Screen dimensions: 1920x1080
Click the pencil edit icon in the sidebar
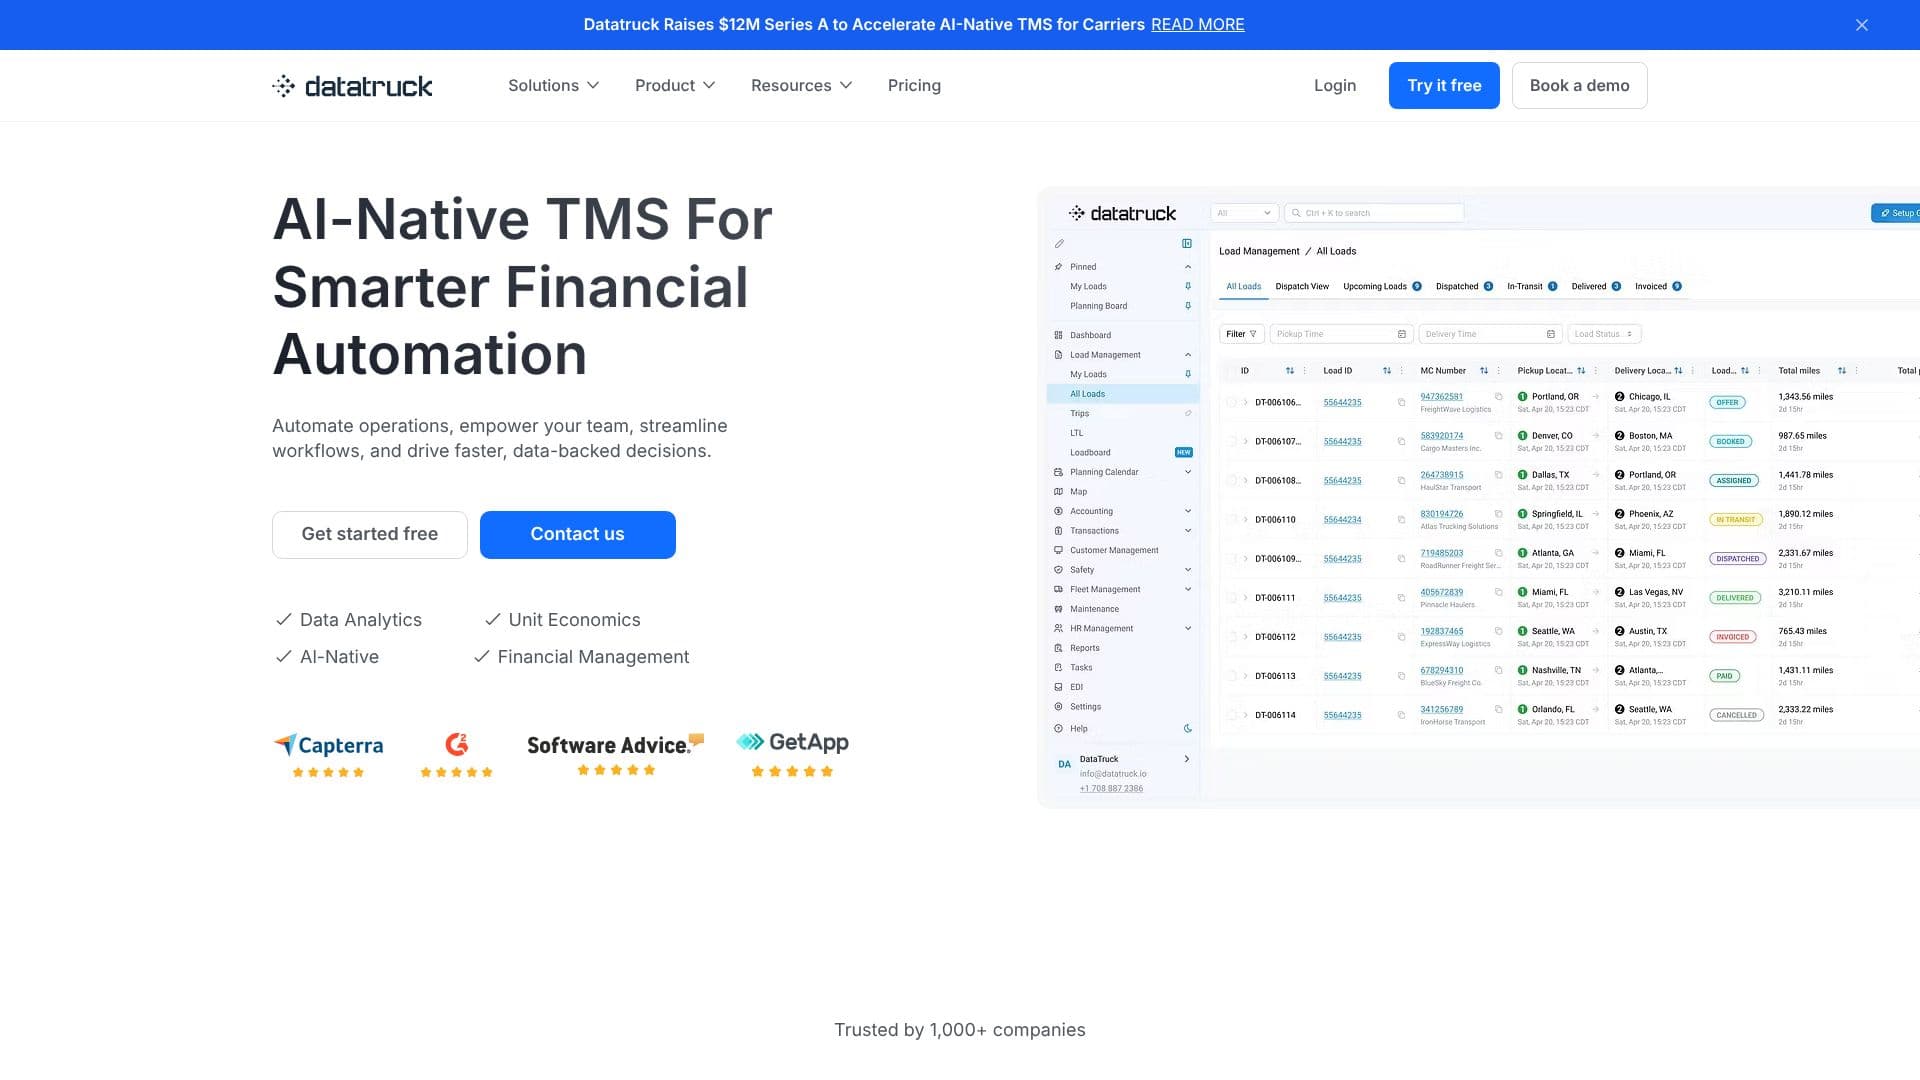1059,243
